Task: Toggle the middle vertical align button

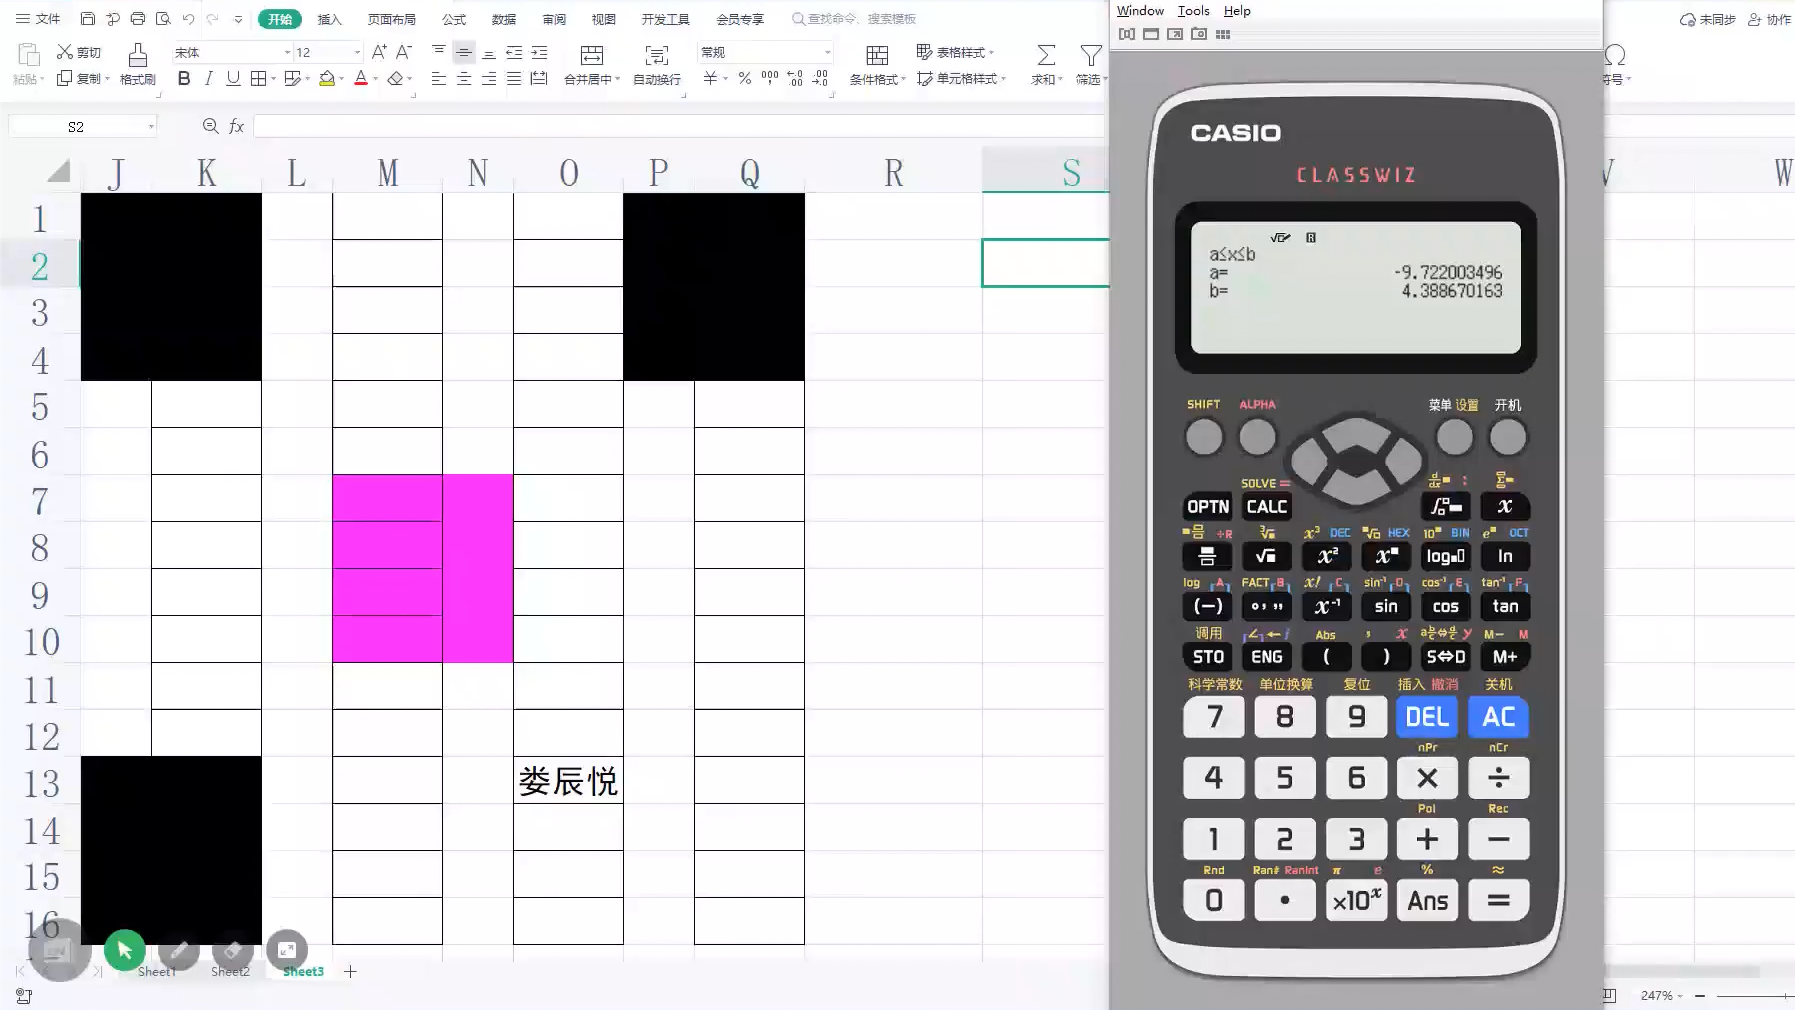Action: (x=464, y=52)
